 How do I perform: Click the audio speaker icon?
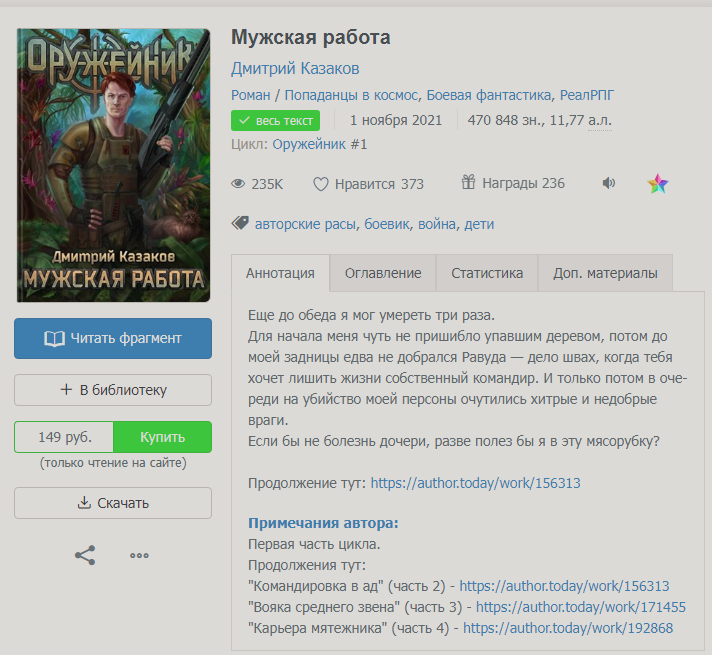tap(608, 184)
